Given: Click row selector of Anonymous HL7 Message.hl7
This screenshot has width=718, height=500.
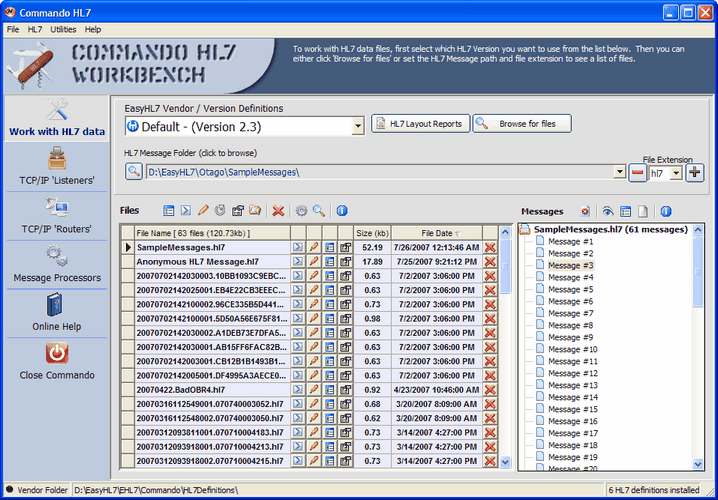Looking at the screenshot, I should [128, 261].
